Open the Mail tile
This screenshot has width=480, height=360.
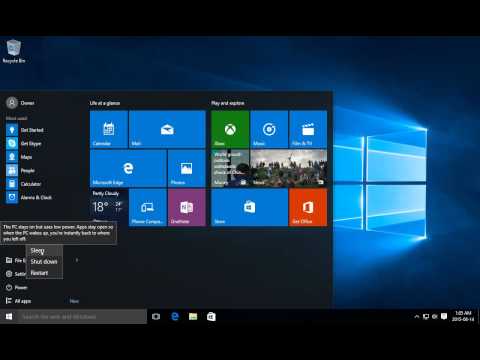pos(167,129)
